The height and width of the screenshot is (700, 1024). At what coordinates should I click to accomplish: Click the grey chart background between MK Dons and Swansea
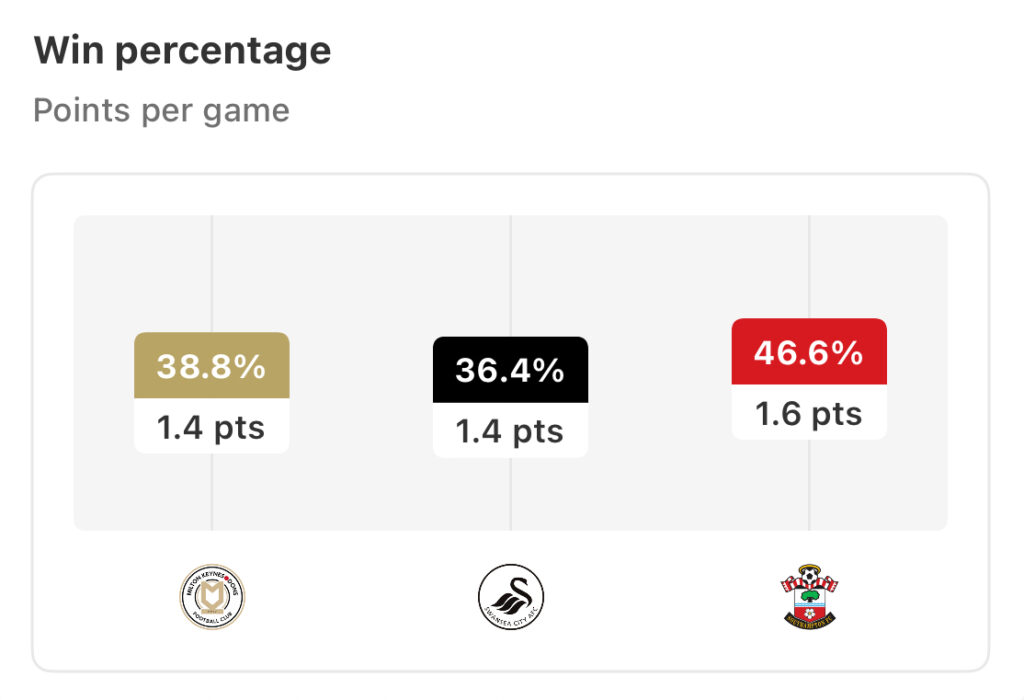tap(361, 373)
